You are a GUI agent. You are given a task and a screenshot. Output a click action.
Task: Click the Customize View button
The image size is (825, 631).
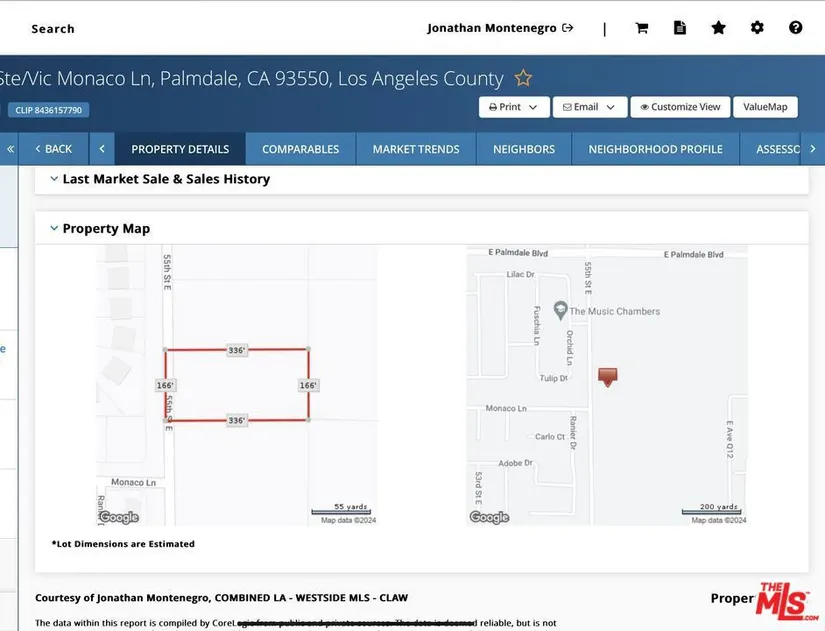[x=680, y=107]
